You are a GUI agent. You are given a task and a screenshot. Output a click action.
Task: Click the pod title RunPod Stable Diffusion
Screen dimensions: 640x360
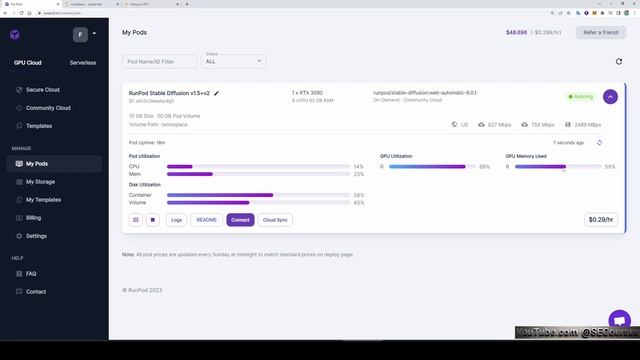pyautogui.click(x=169, y=93)
